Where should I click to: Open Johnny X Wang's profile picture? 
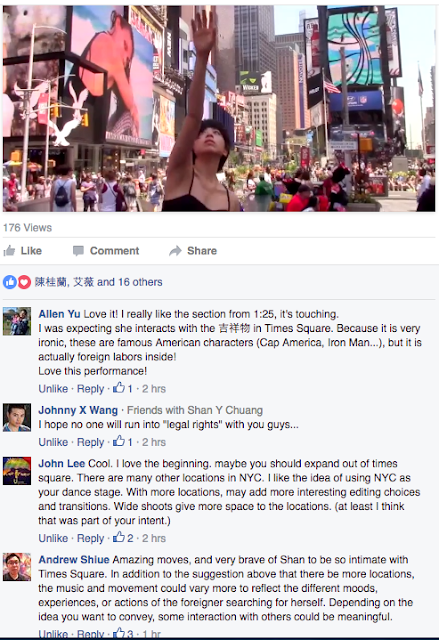tap(17, 418)
